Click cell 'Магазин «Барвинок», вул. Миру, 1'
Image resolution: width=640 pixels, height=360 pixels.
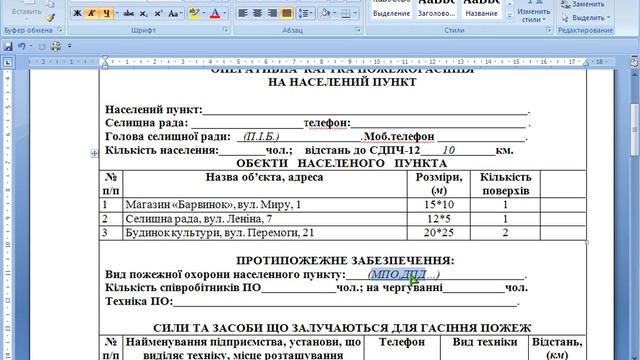coord(265,204)
